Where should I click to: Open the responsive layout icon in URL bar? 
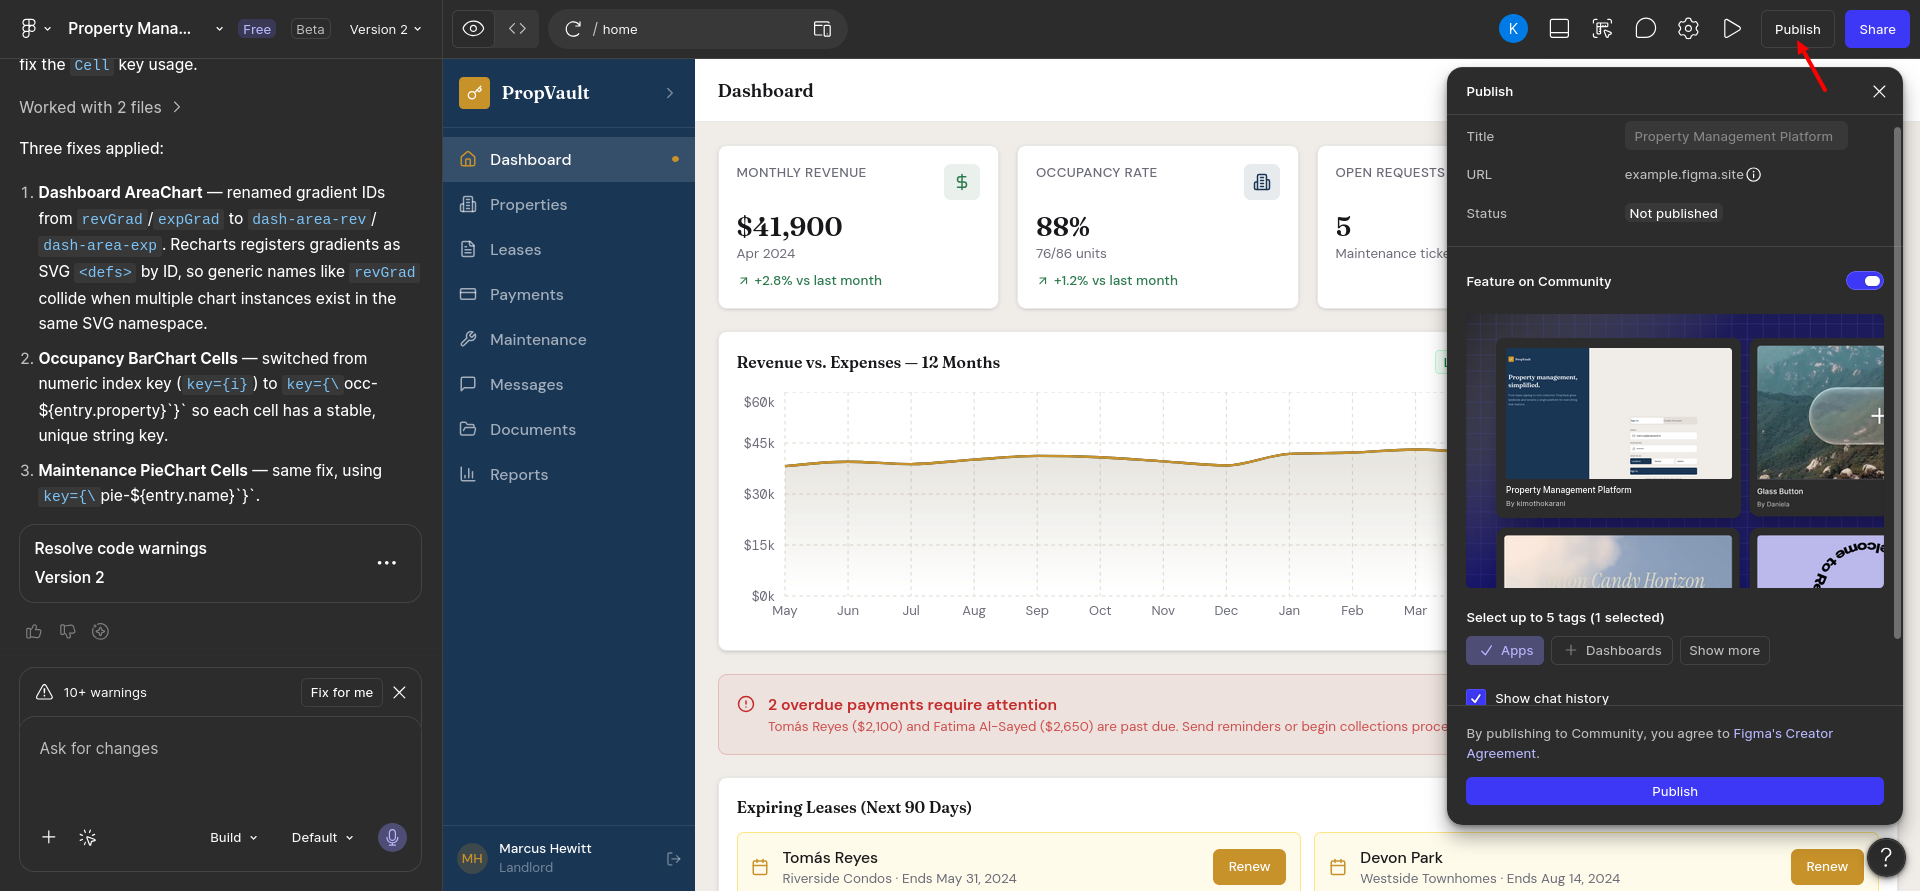pyautogui.click(x=822, y=29)
